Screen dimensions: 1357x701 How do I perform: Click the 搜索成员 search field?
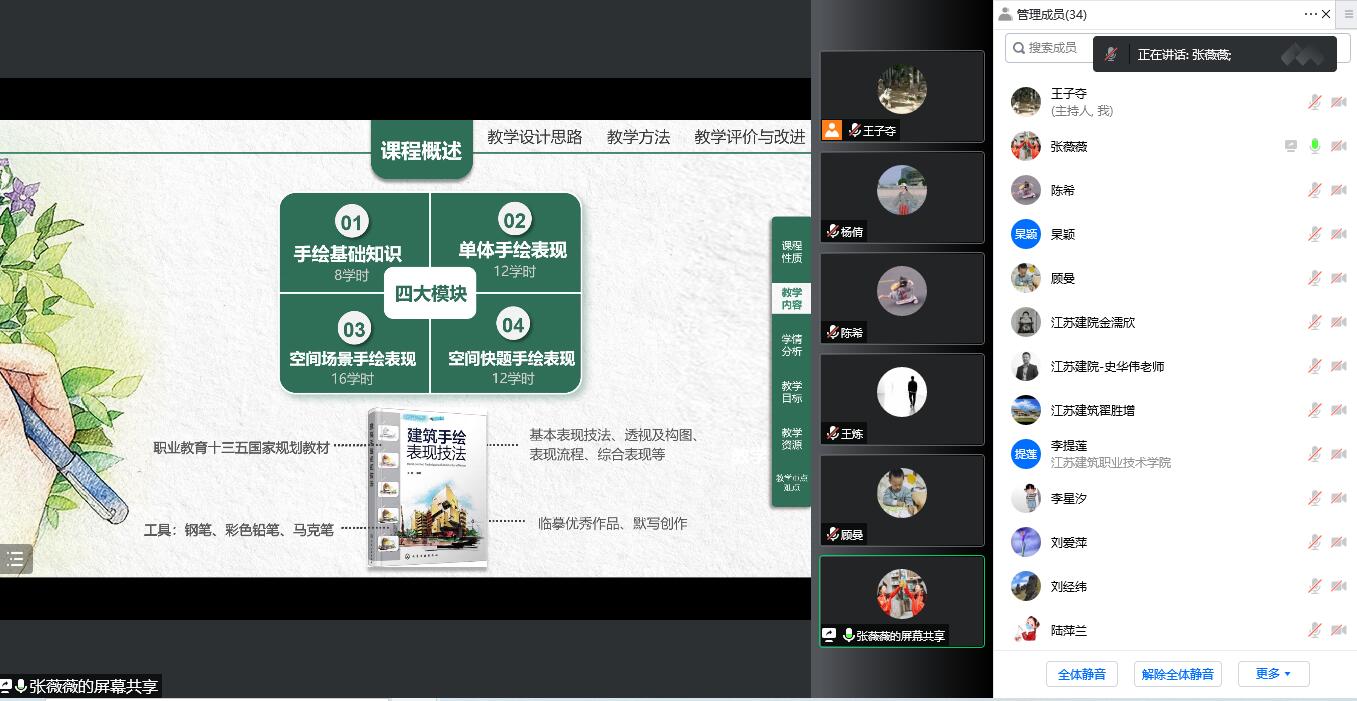(1050, 47)
